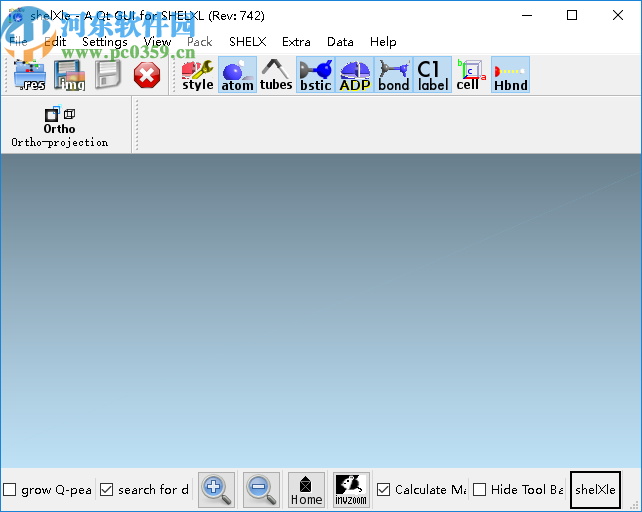
Task: Open the style settings tool
Action: tap(198, 75)
